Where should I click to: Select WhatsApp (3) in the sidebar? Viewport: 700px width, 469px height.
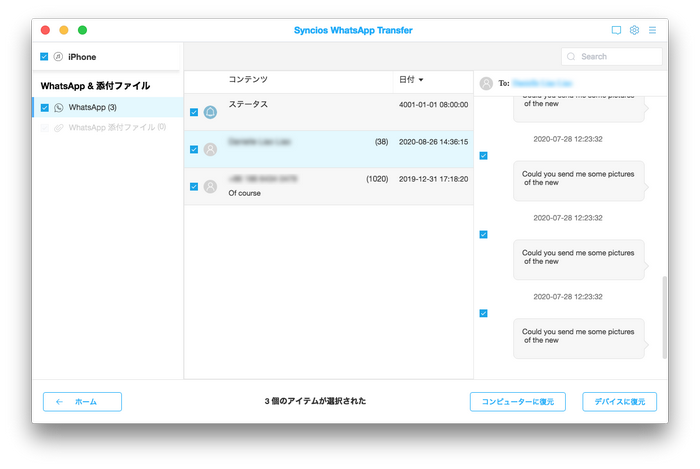coord(92,107)
